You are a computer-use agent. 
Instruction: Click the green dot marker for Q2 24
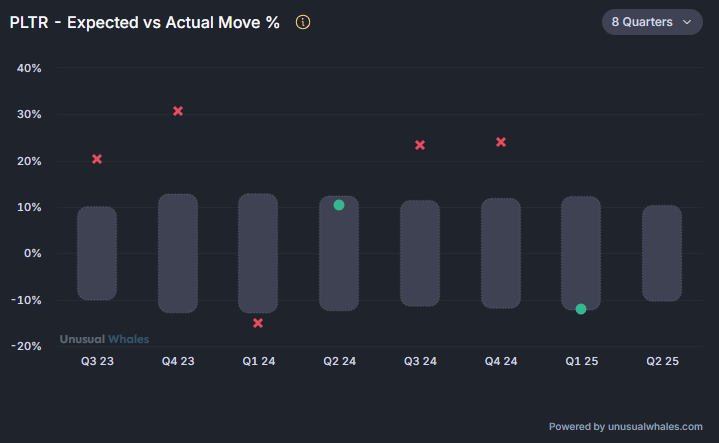[x=339, y=205]
